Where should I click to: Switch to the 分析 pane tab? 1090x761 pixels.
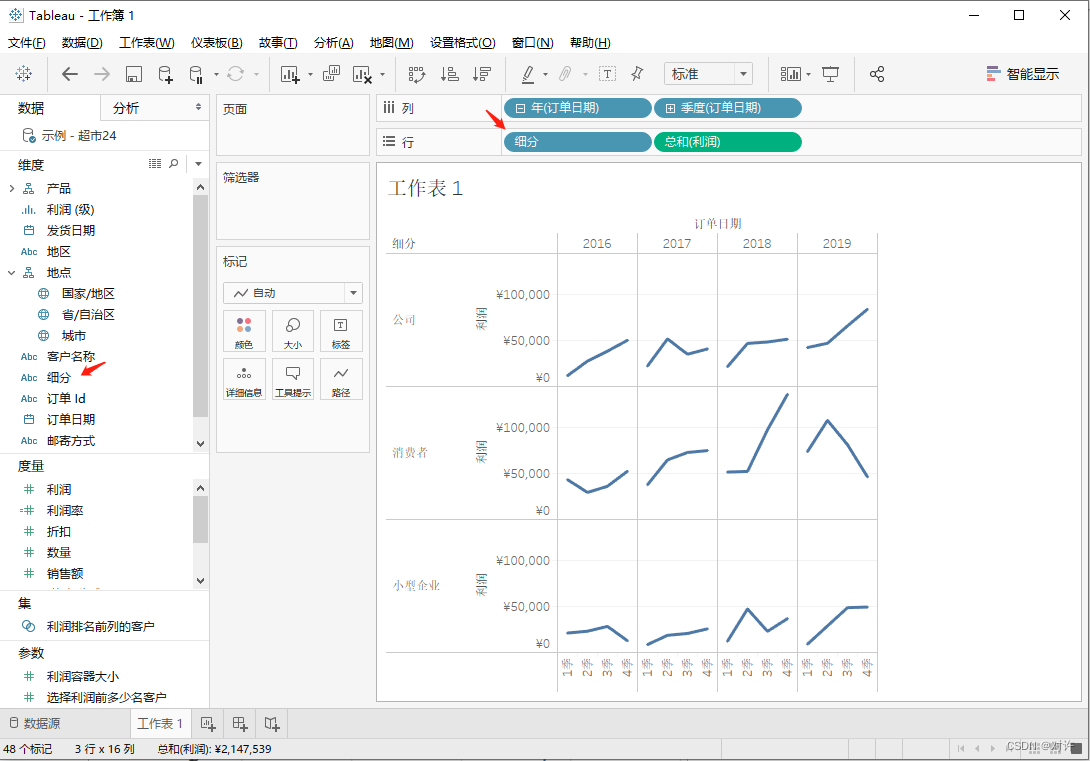(x=154, y=108)
